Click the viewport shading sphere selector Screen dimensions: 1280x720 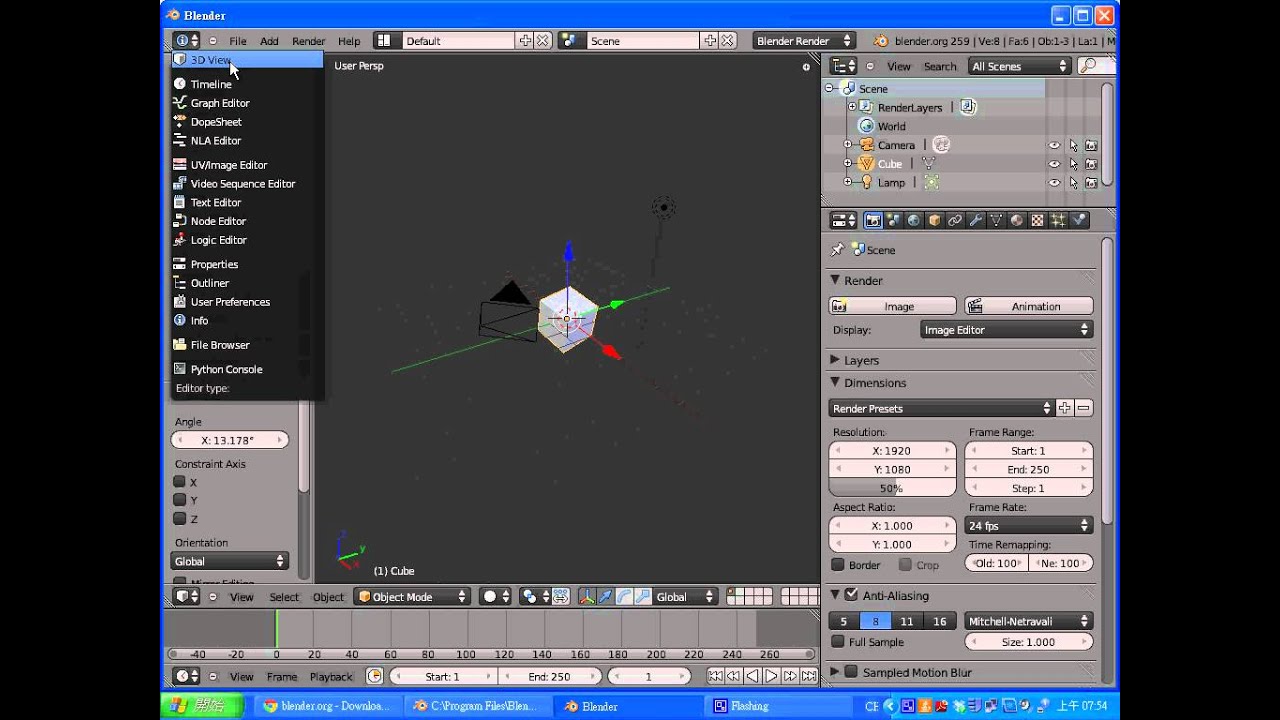(496, 597)
